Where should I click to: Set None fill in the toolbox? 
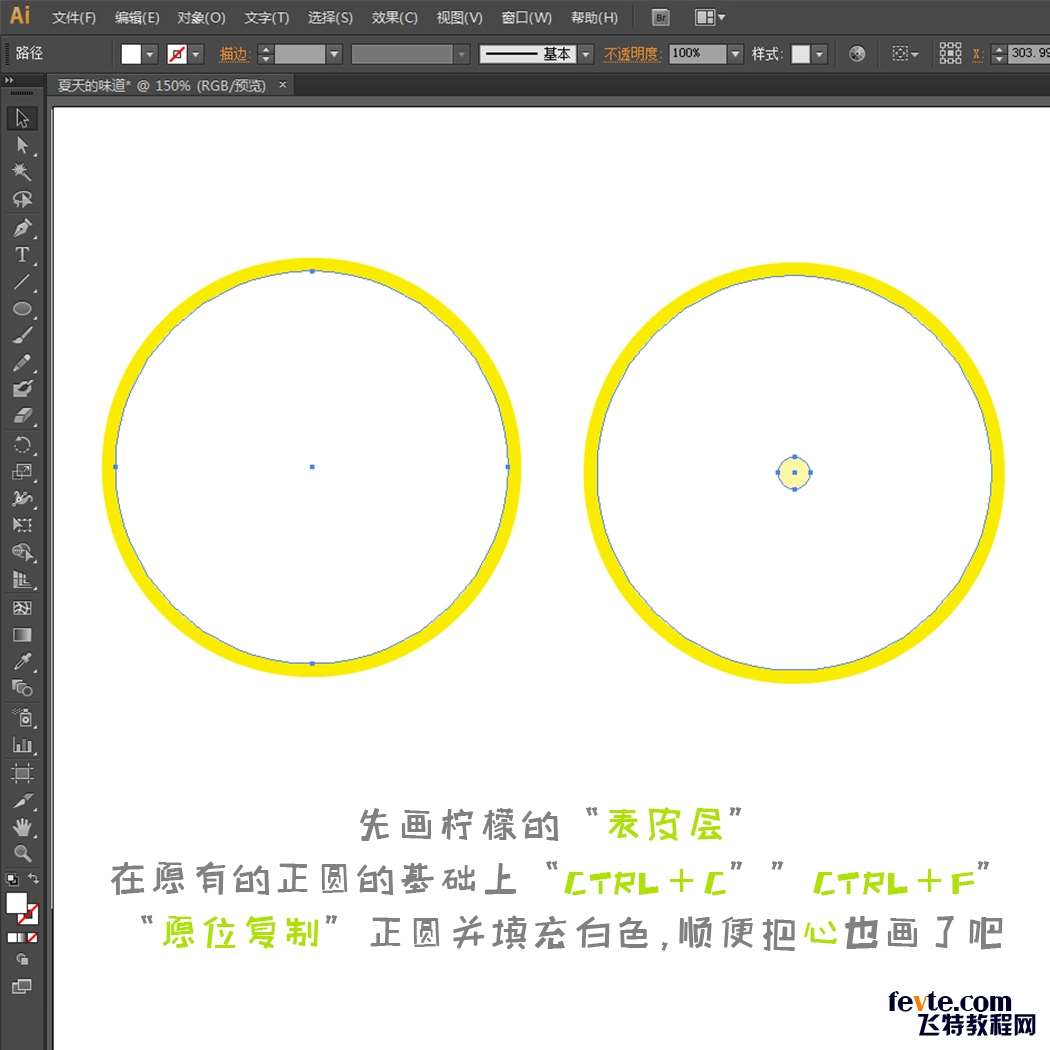(32, 938)
